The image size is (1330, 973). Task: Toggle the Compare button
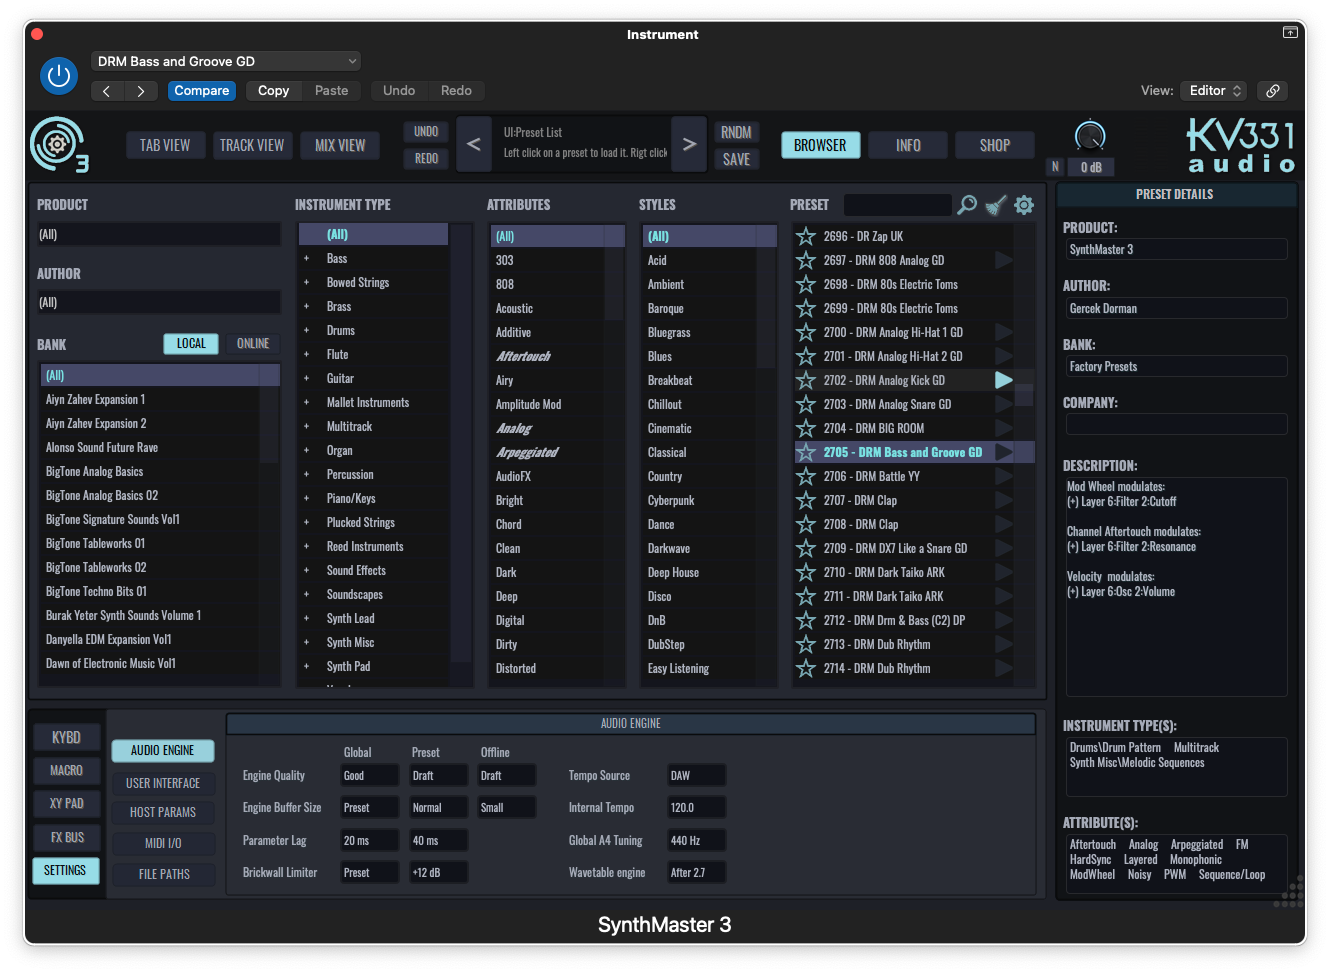point(202,91)
